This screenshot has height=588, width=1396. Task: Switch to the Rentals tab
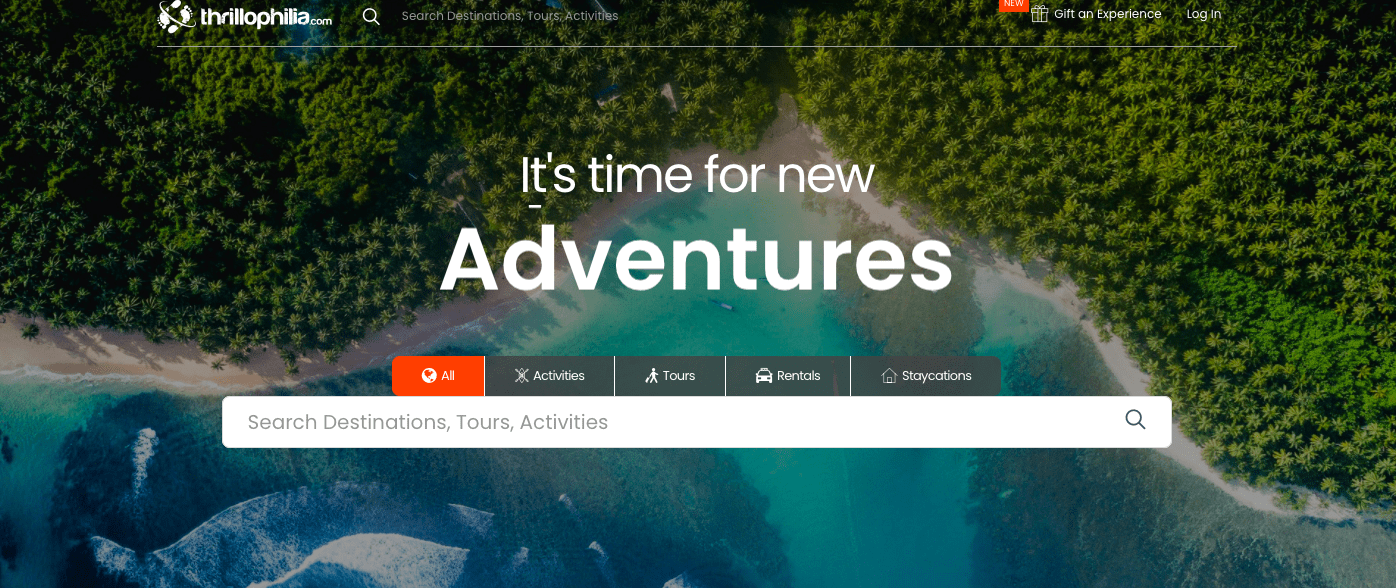tap(788, 376)
